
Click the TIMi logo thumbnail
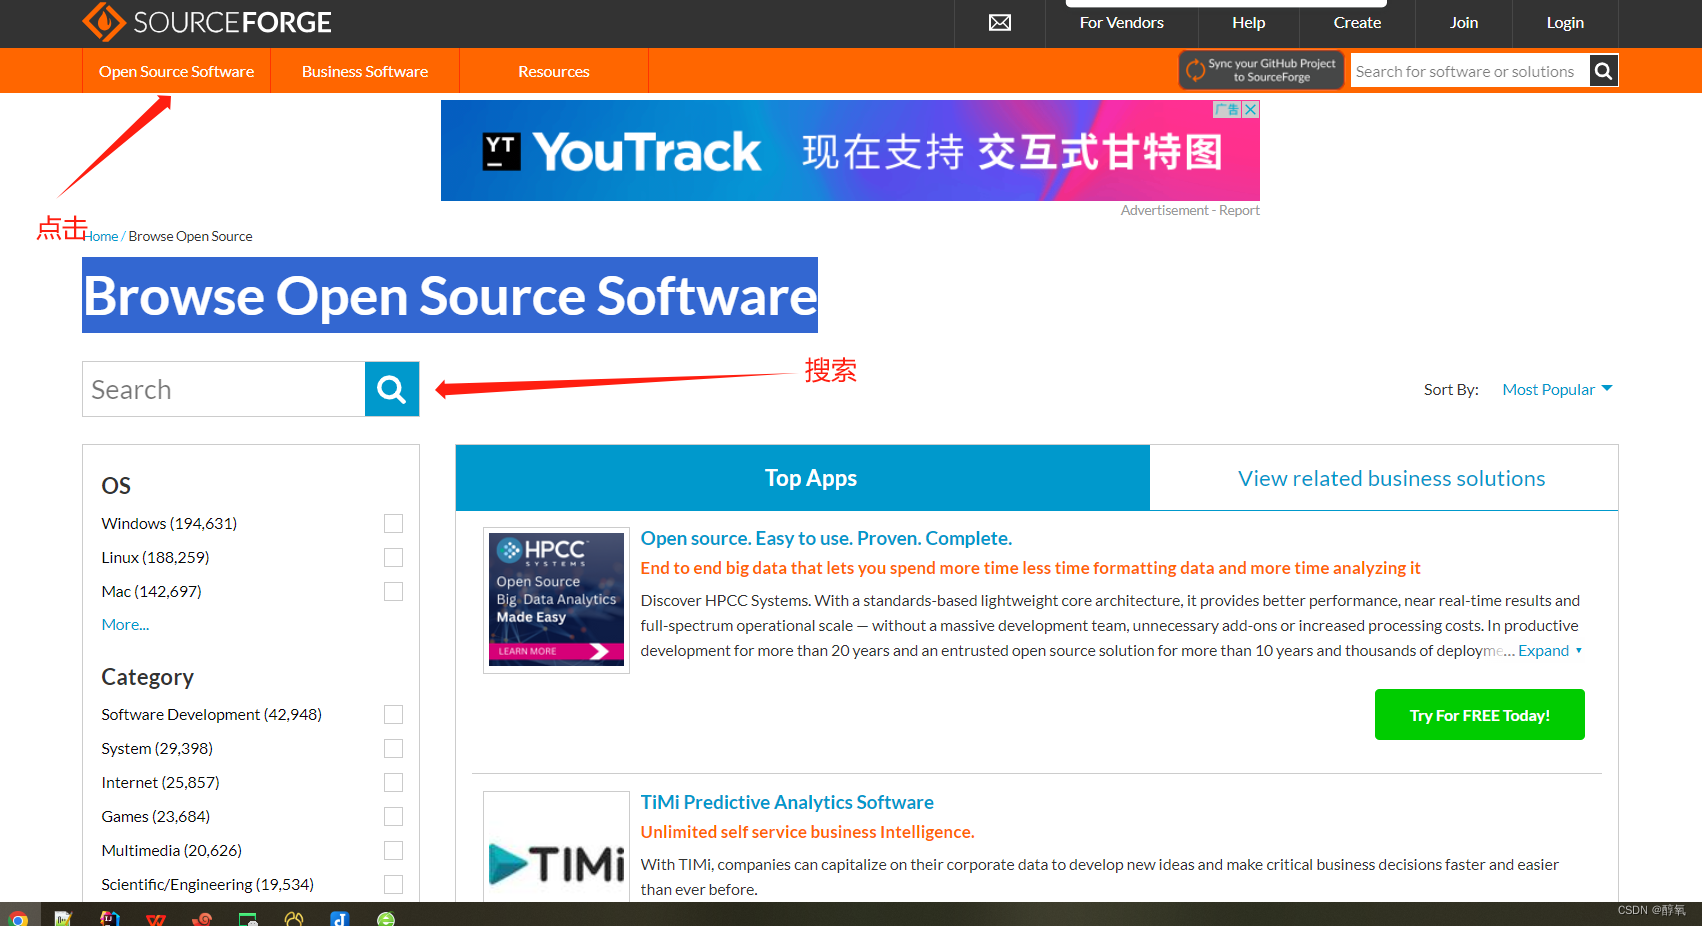pyautogui.click(x=556, y=846)
